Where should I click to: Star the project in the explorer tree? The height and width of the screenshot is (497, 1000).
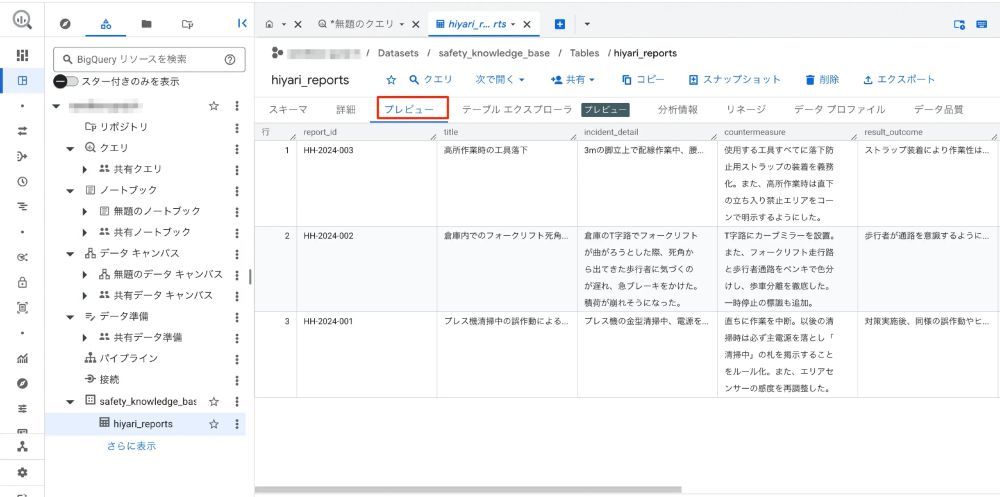[x=214, y=106]
